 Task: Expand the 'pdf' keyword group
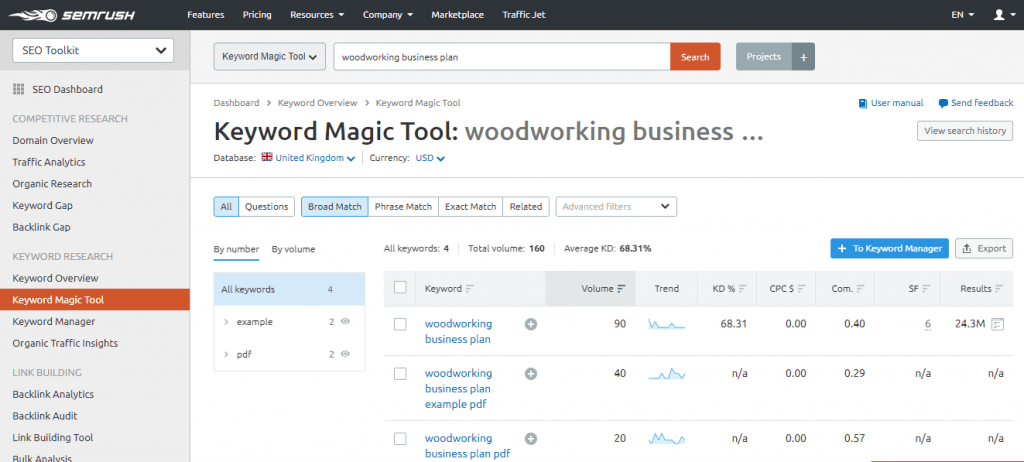coord(226,354)
